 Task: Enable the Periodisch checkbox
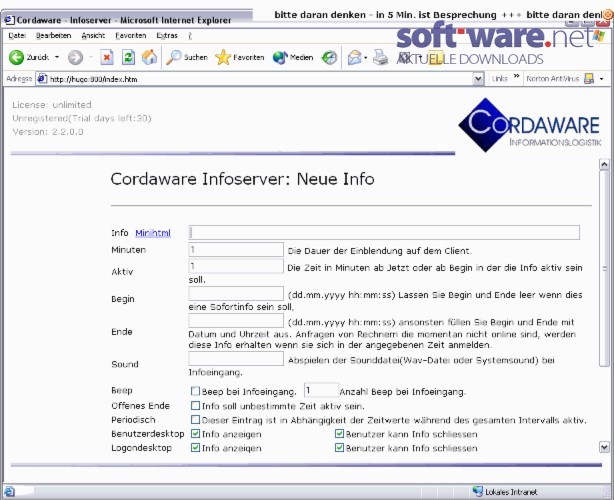pyautogui.click(x=195, y=420)
